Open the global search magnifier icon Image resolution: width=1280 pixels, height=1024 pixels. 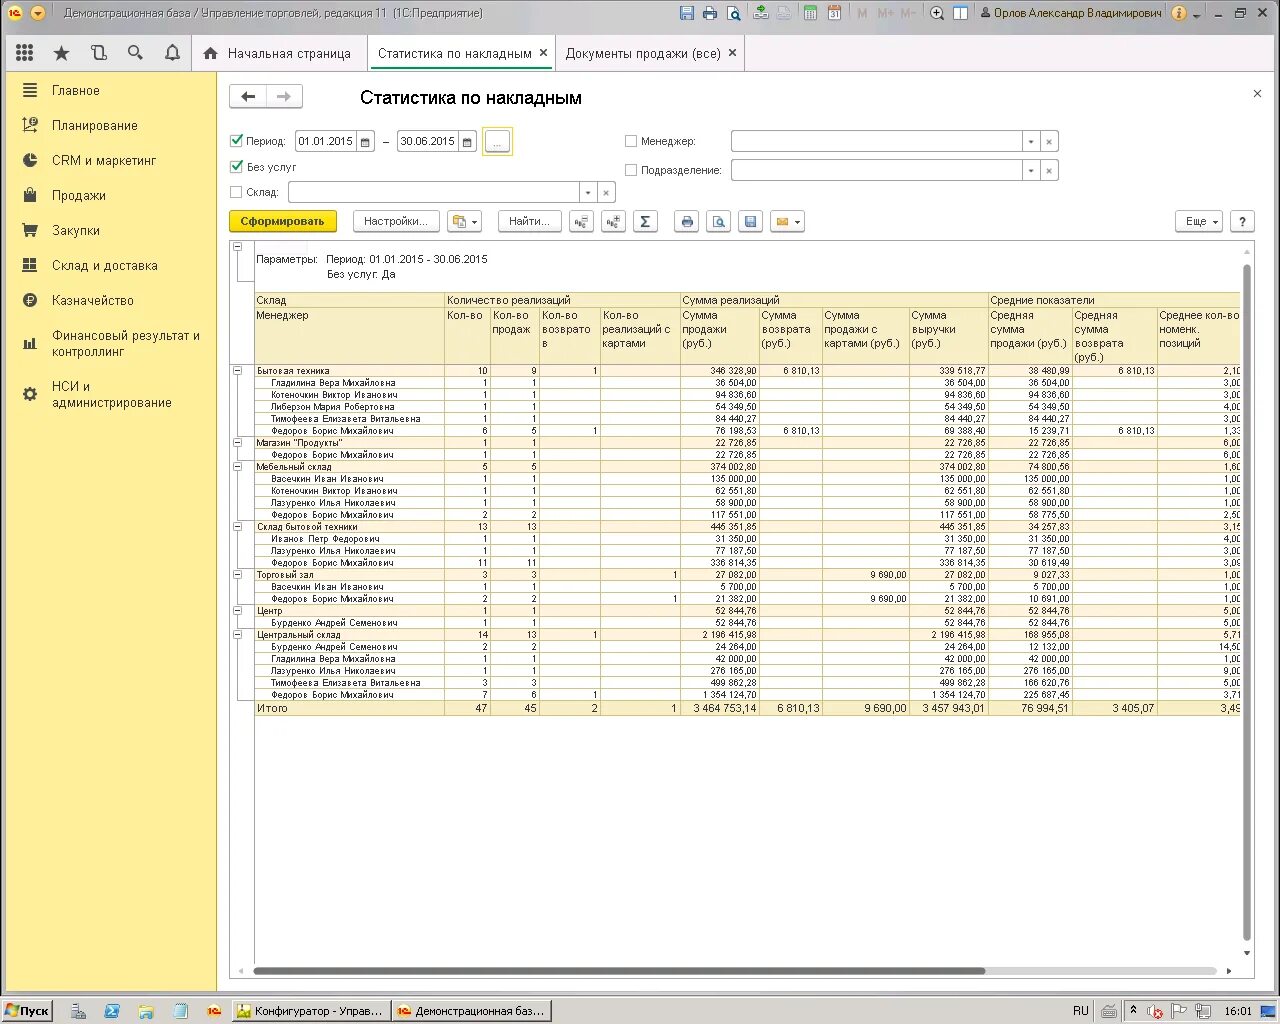(x=135, y=53)
